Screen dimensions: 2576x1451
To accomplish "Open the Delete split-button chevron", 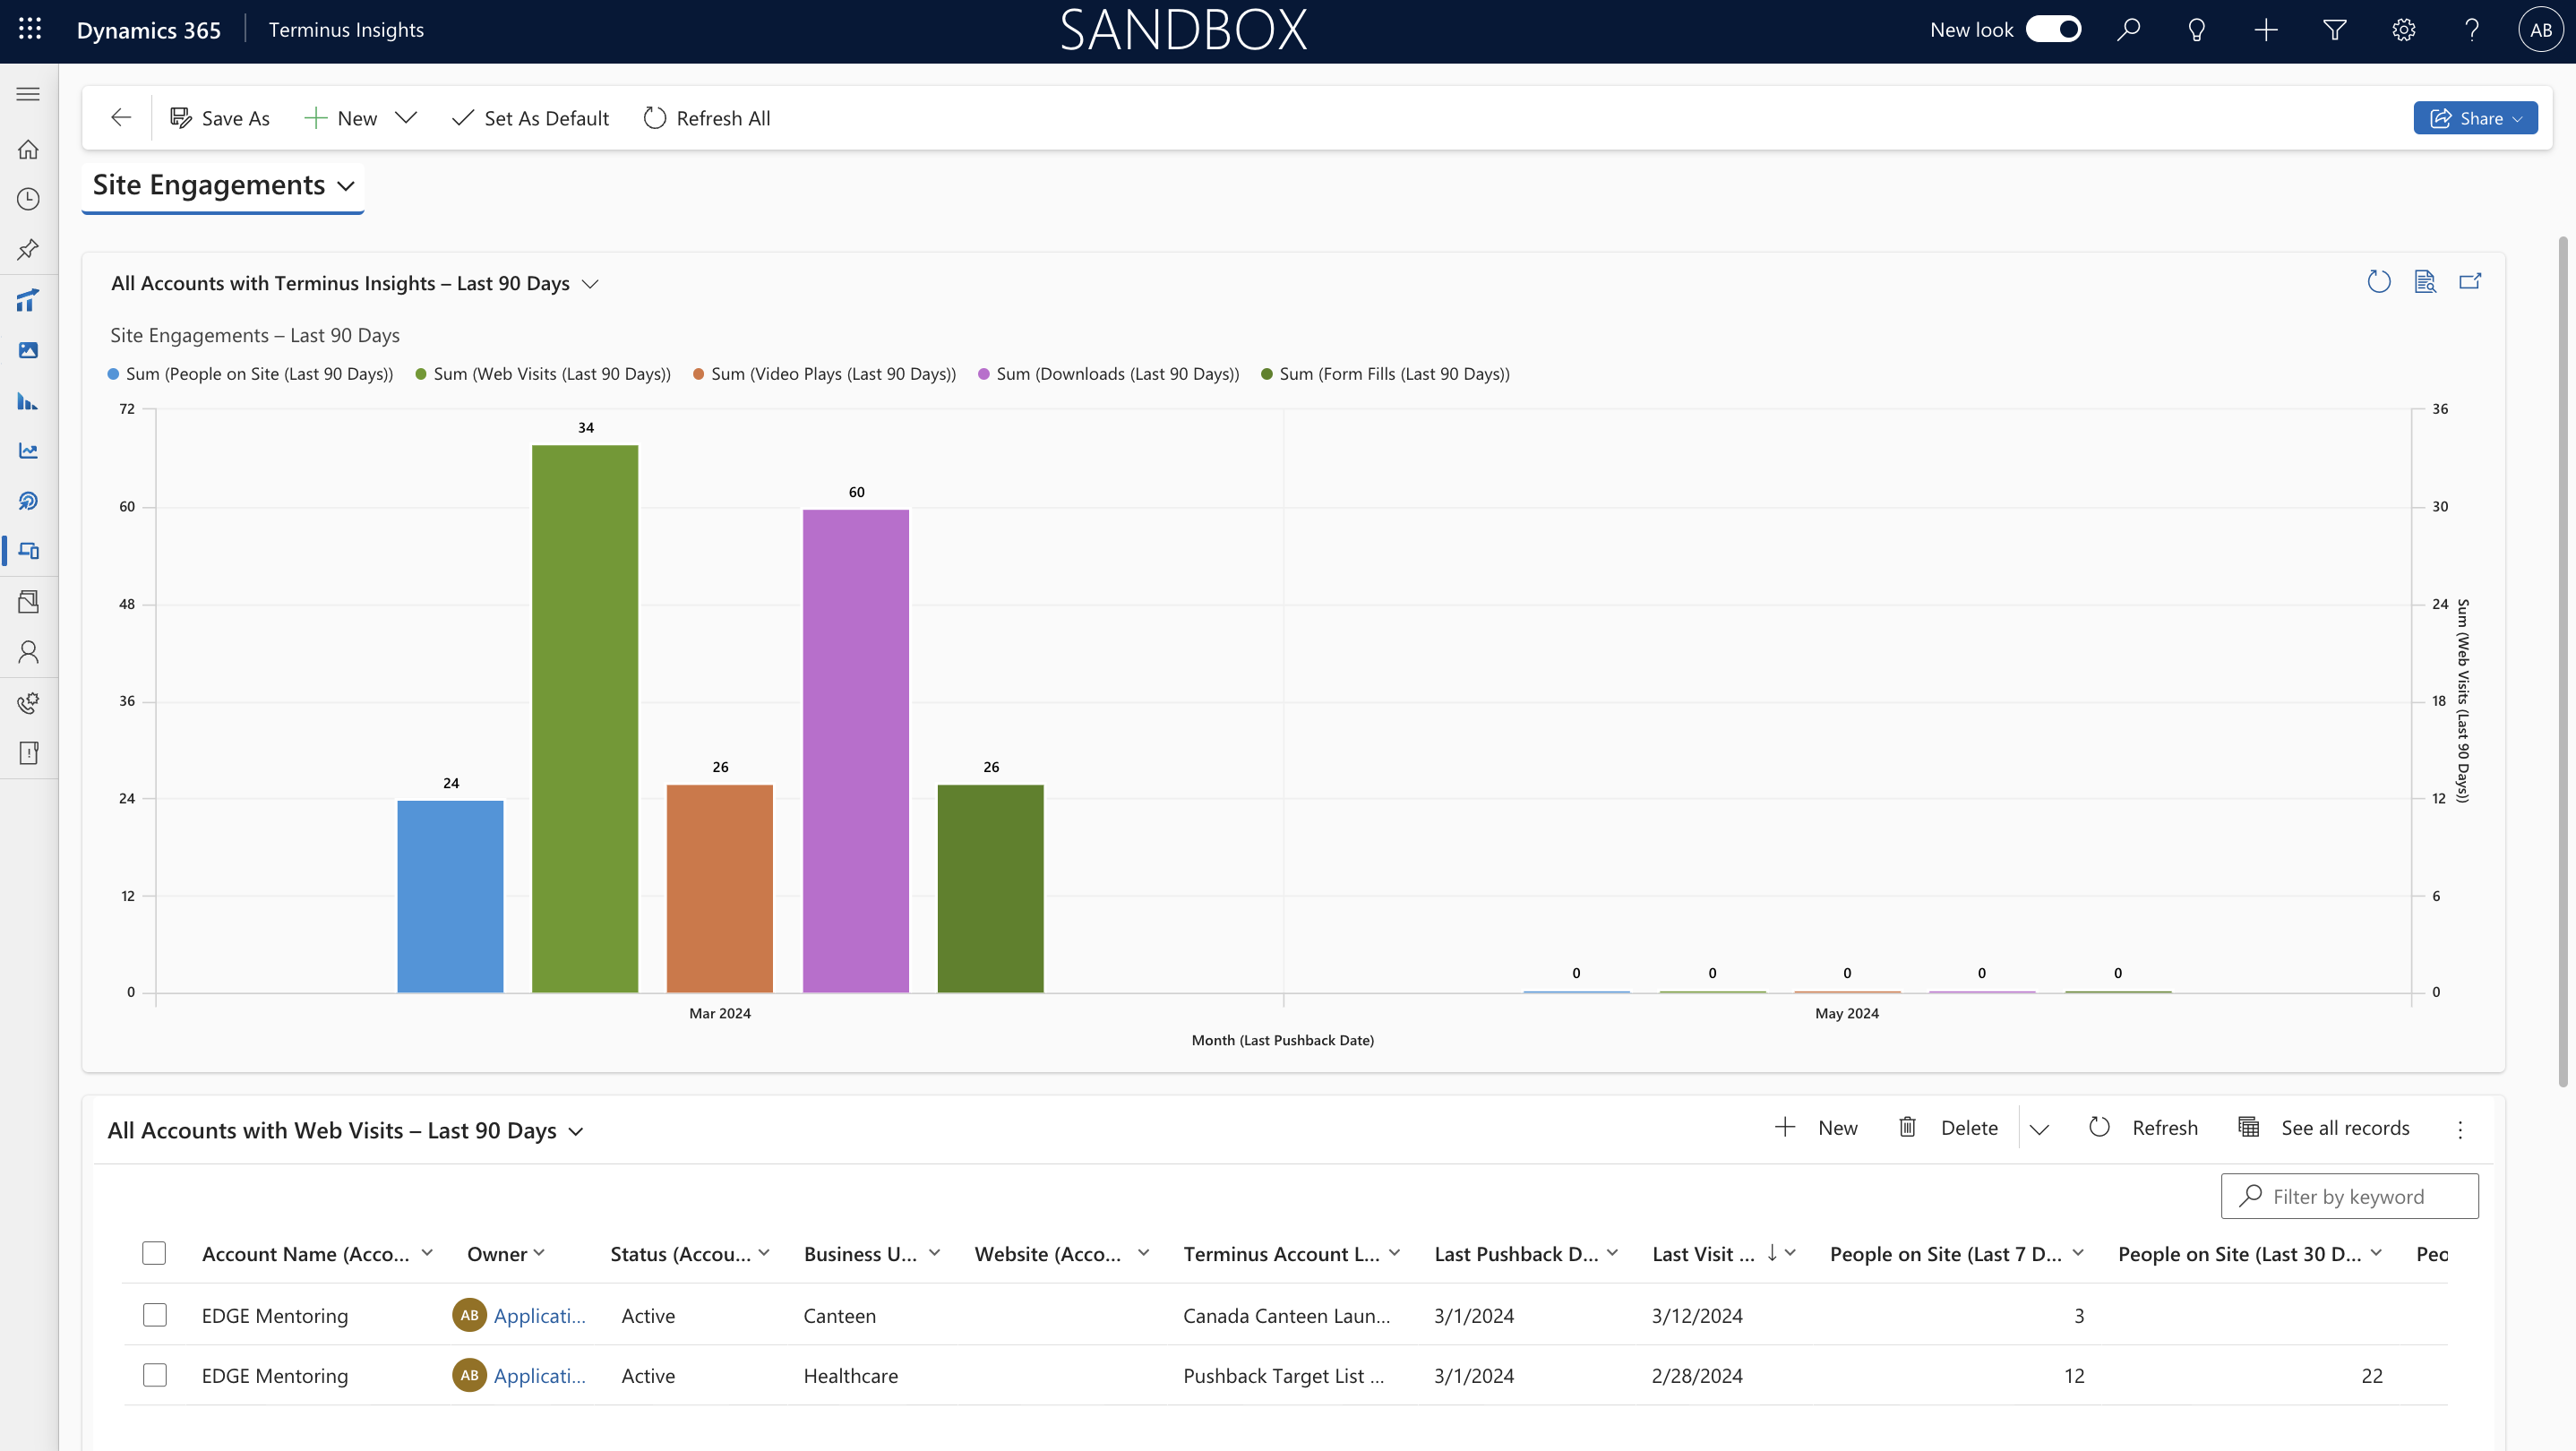I will tap(2040, 1129).
